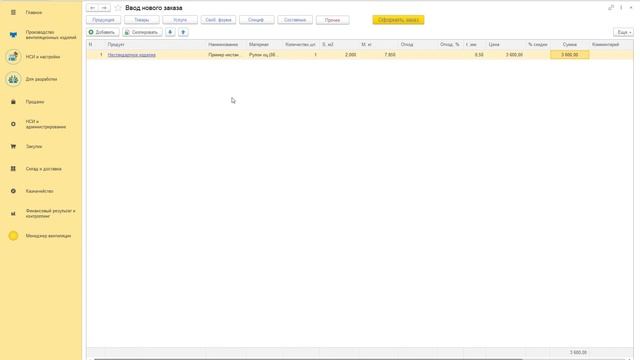
Task: Click the Цена column header
Action: (505, 44)
